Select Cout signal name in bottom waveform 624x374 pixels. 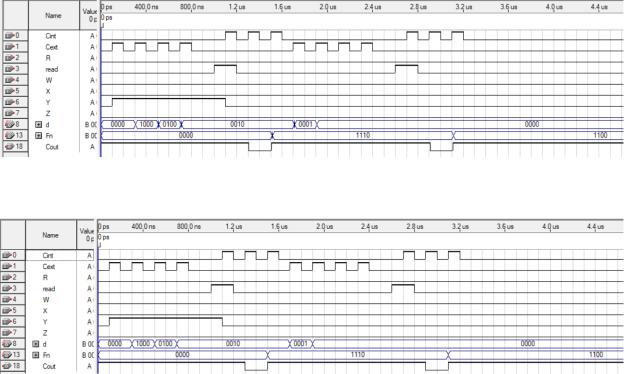click(49, 366)
